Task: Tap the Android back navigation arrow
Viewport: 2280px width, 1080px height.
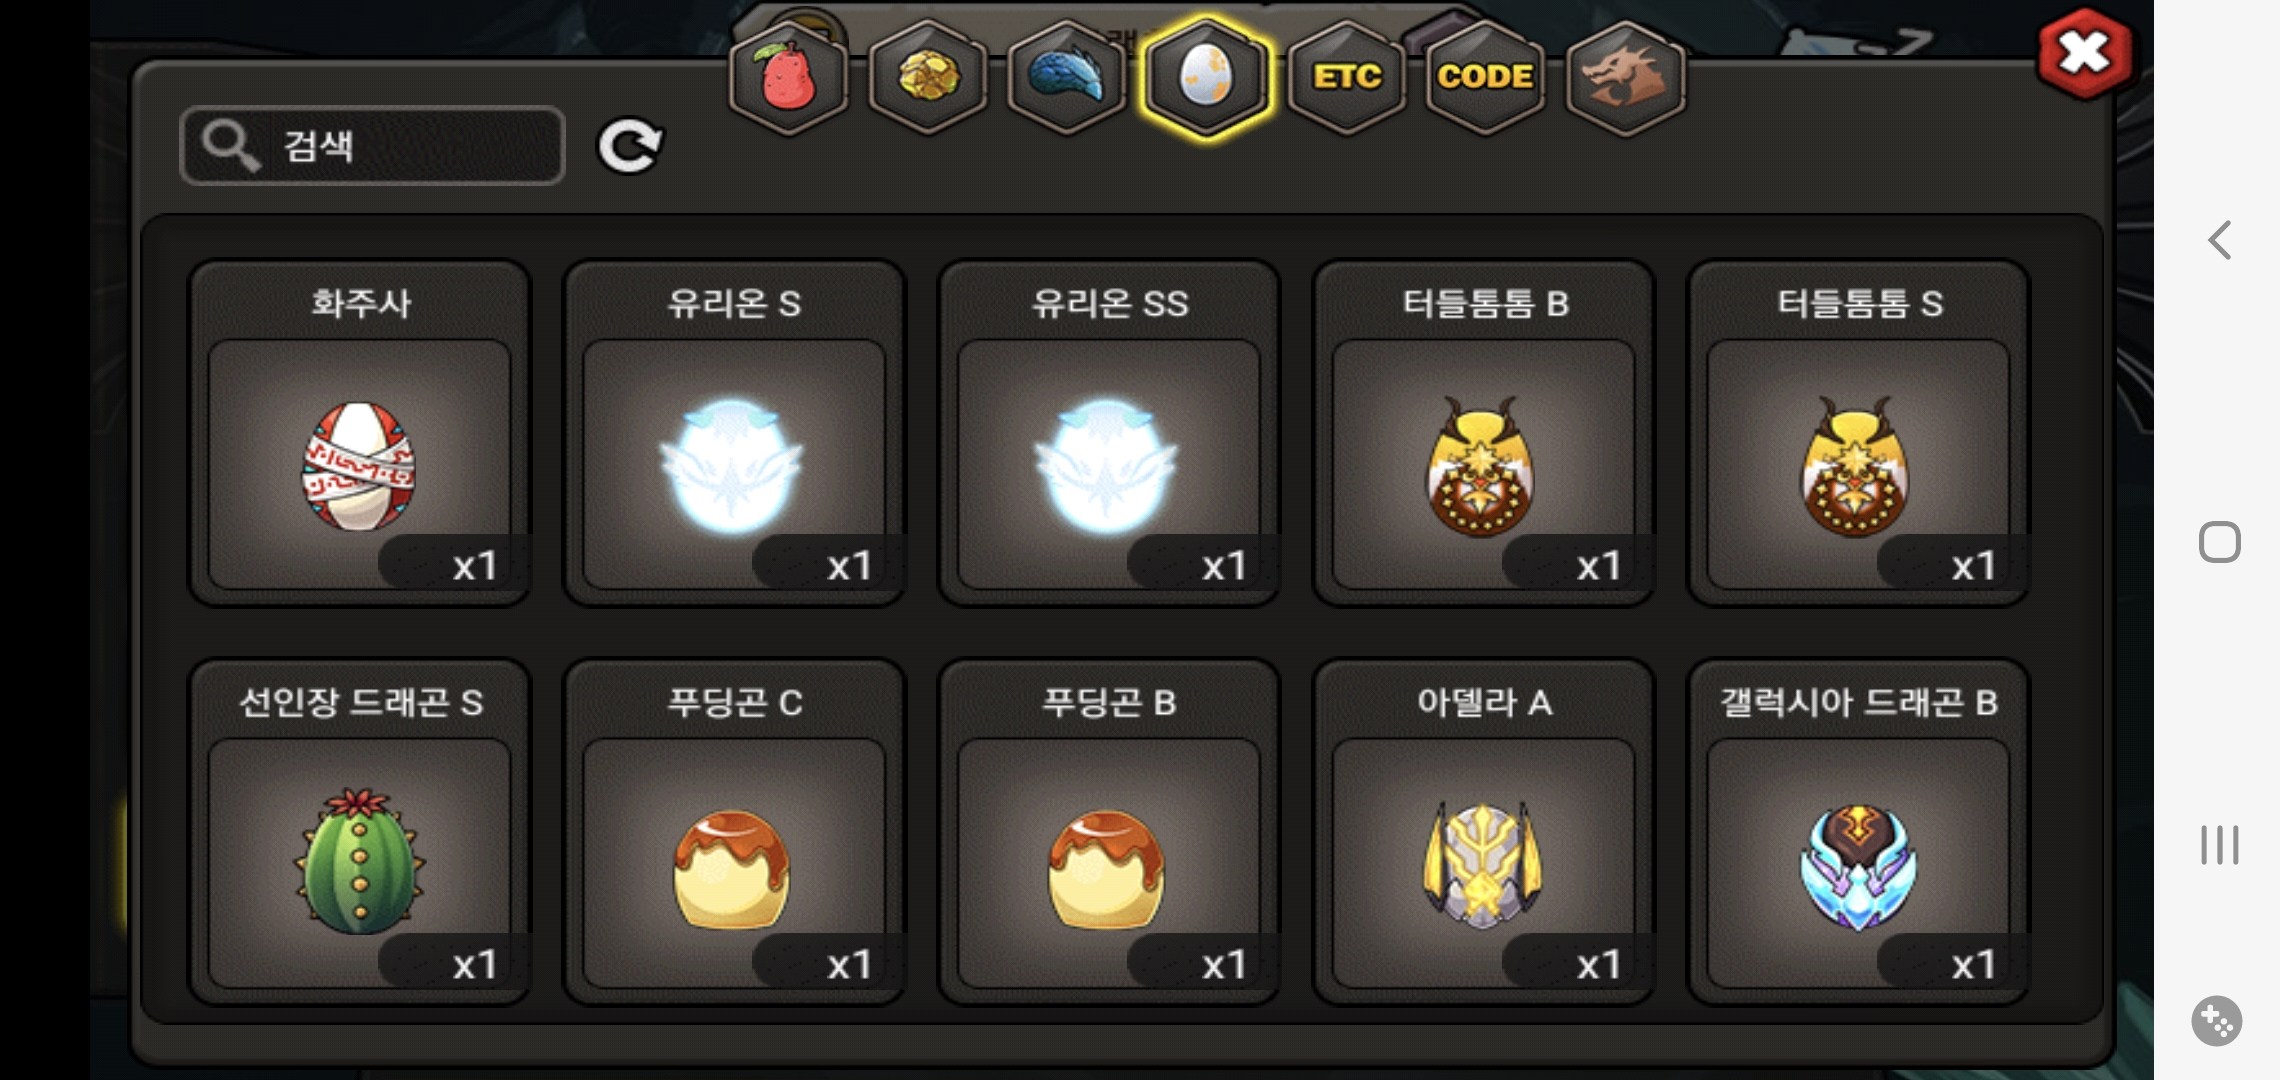Action: tap(2219, 240)
